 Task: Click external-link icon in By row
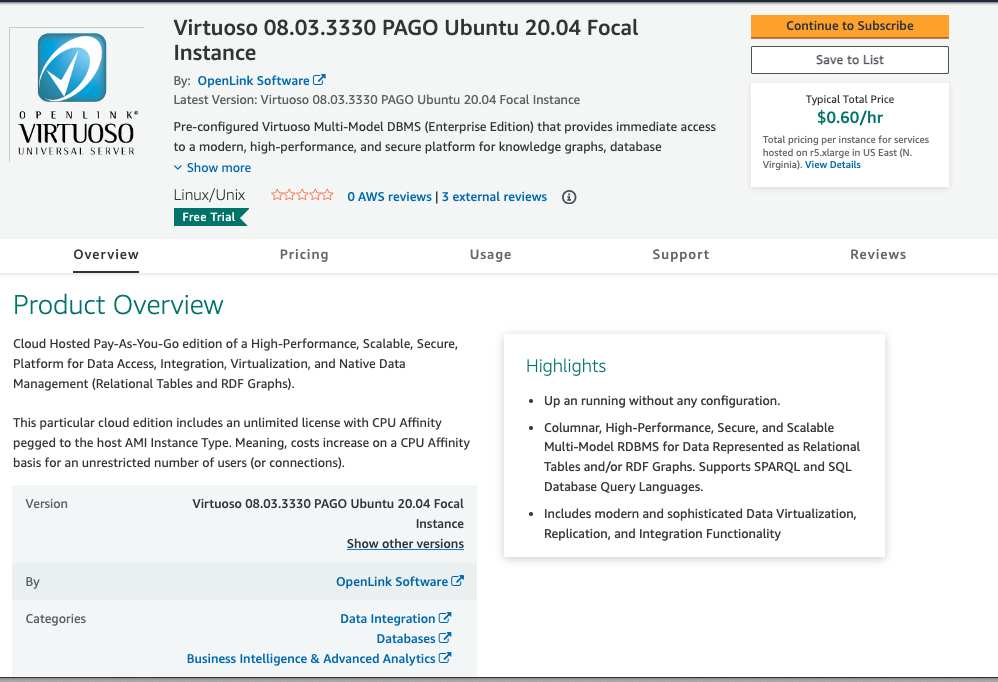coord(458,581)
